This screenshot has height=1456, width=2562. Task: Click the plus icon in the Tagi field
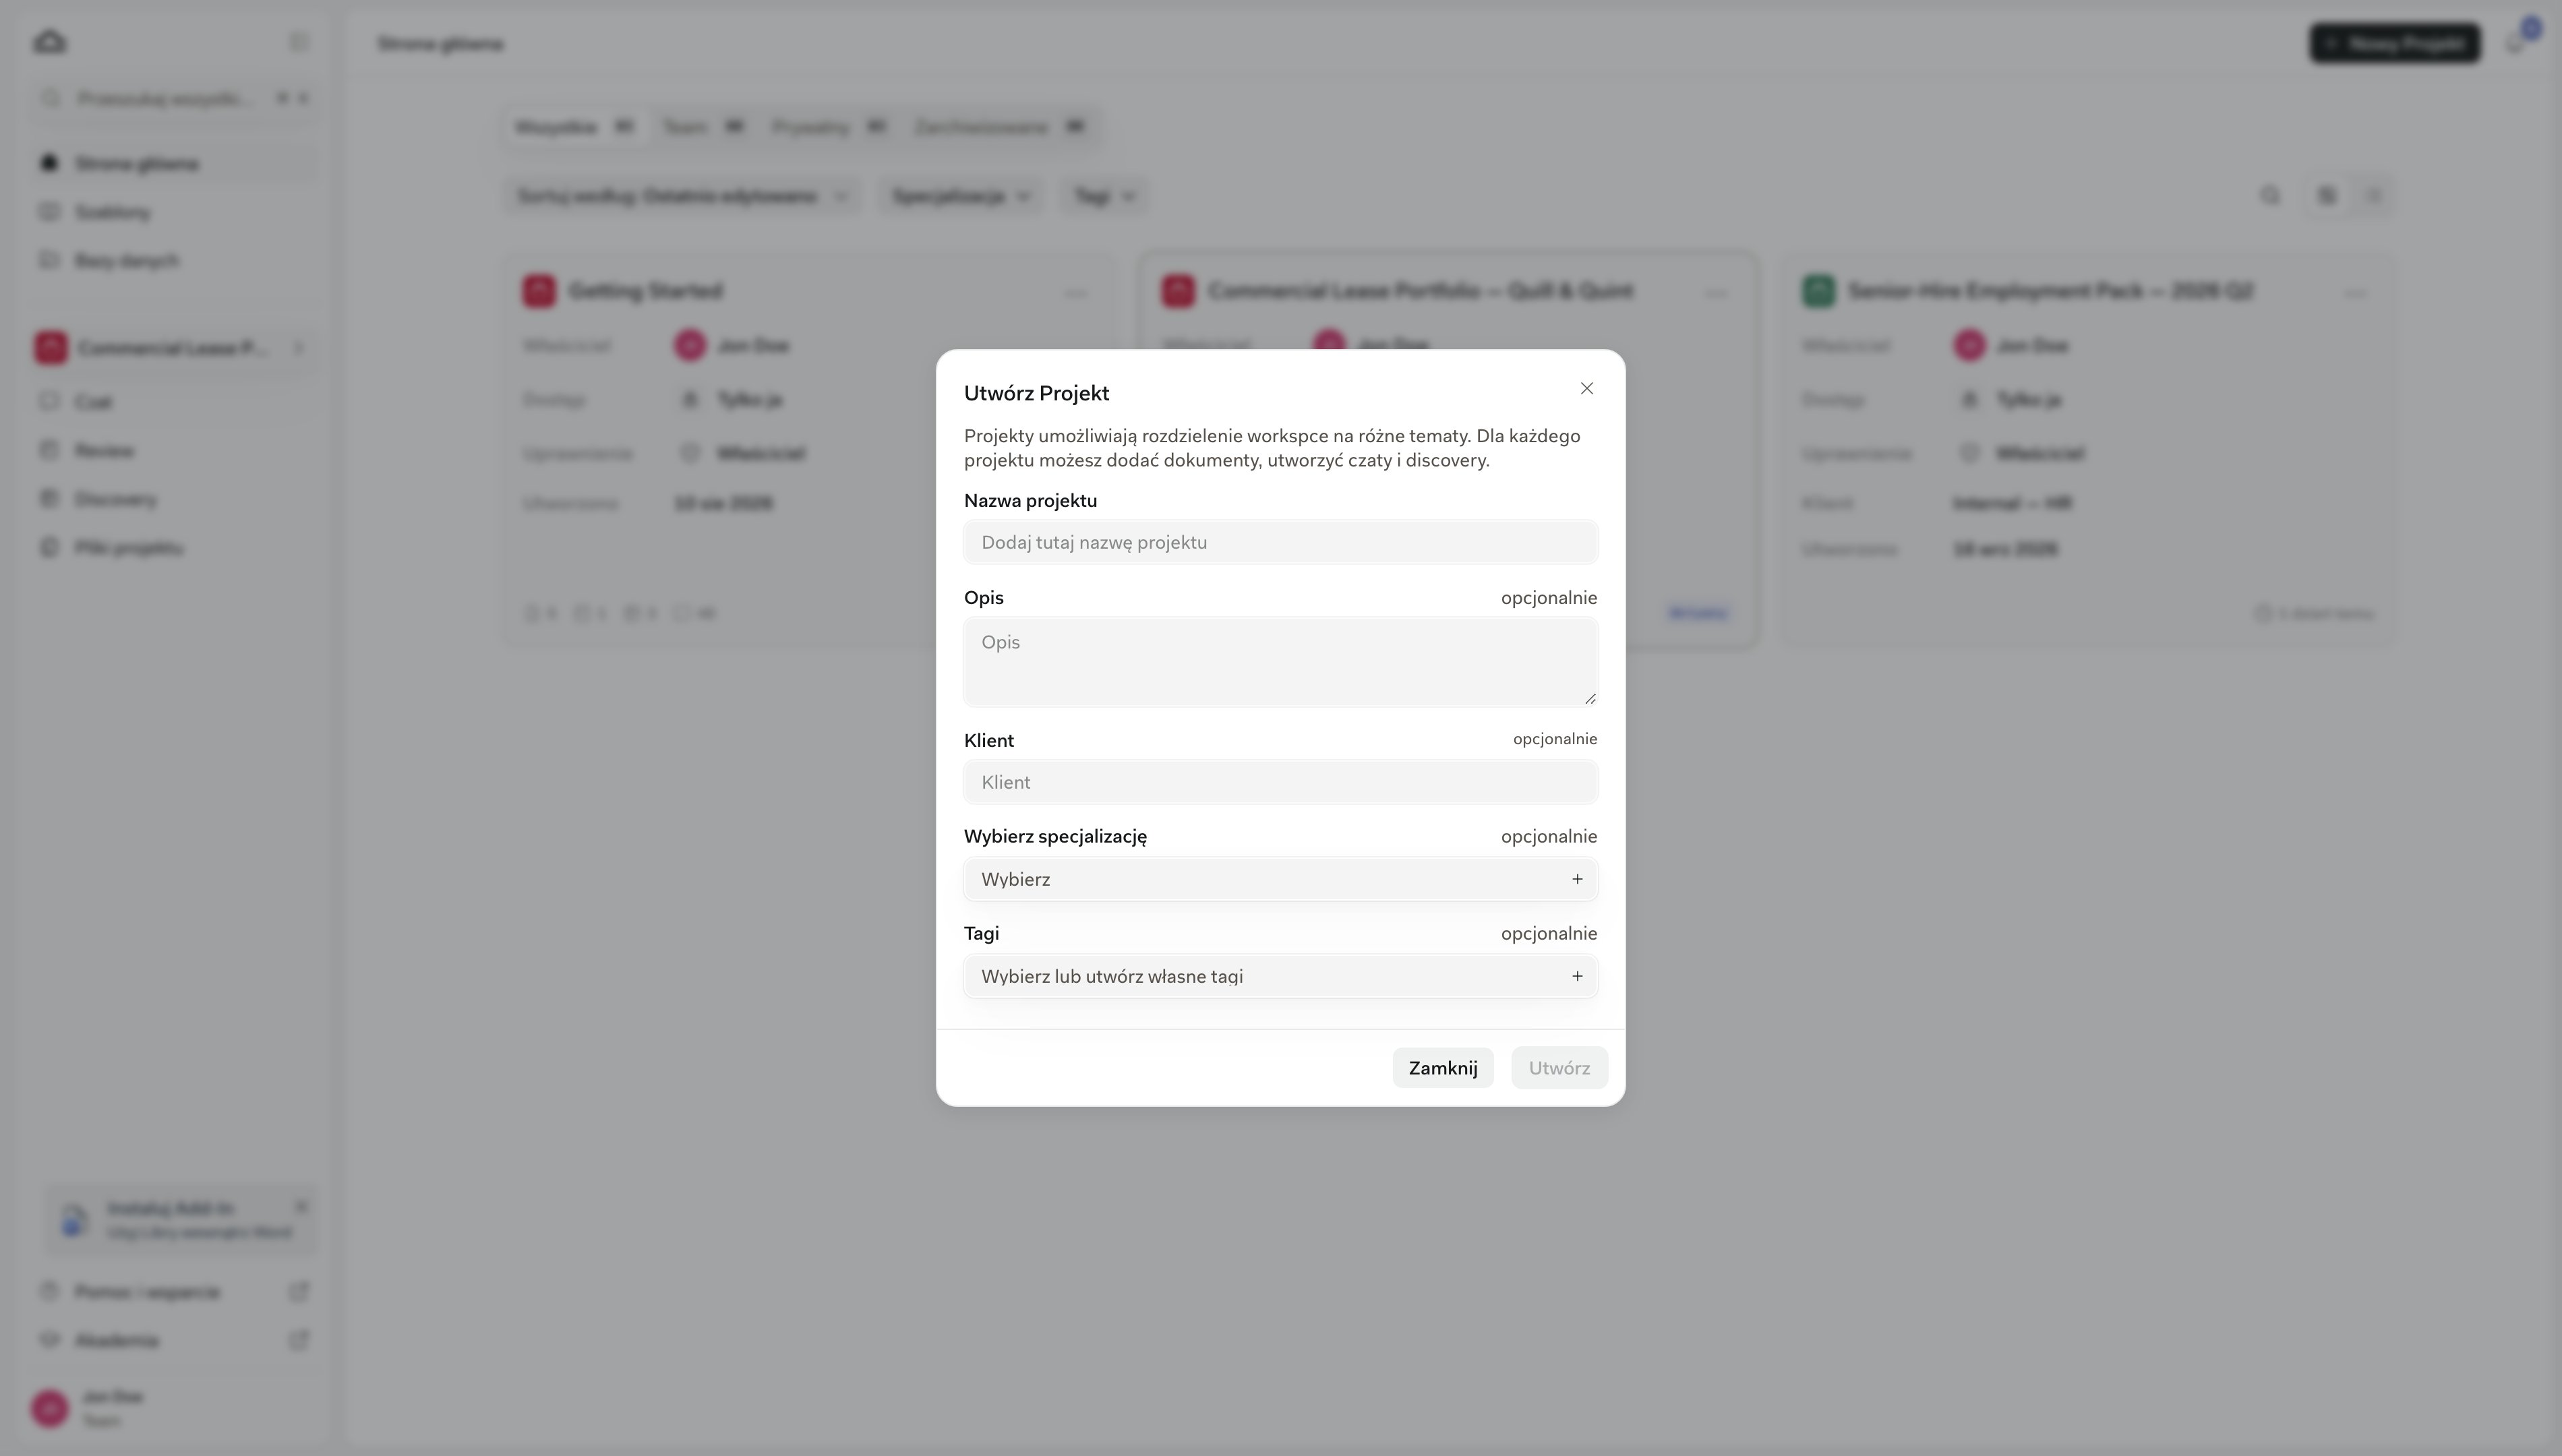coord(1577,976)
